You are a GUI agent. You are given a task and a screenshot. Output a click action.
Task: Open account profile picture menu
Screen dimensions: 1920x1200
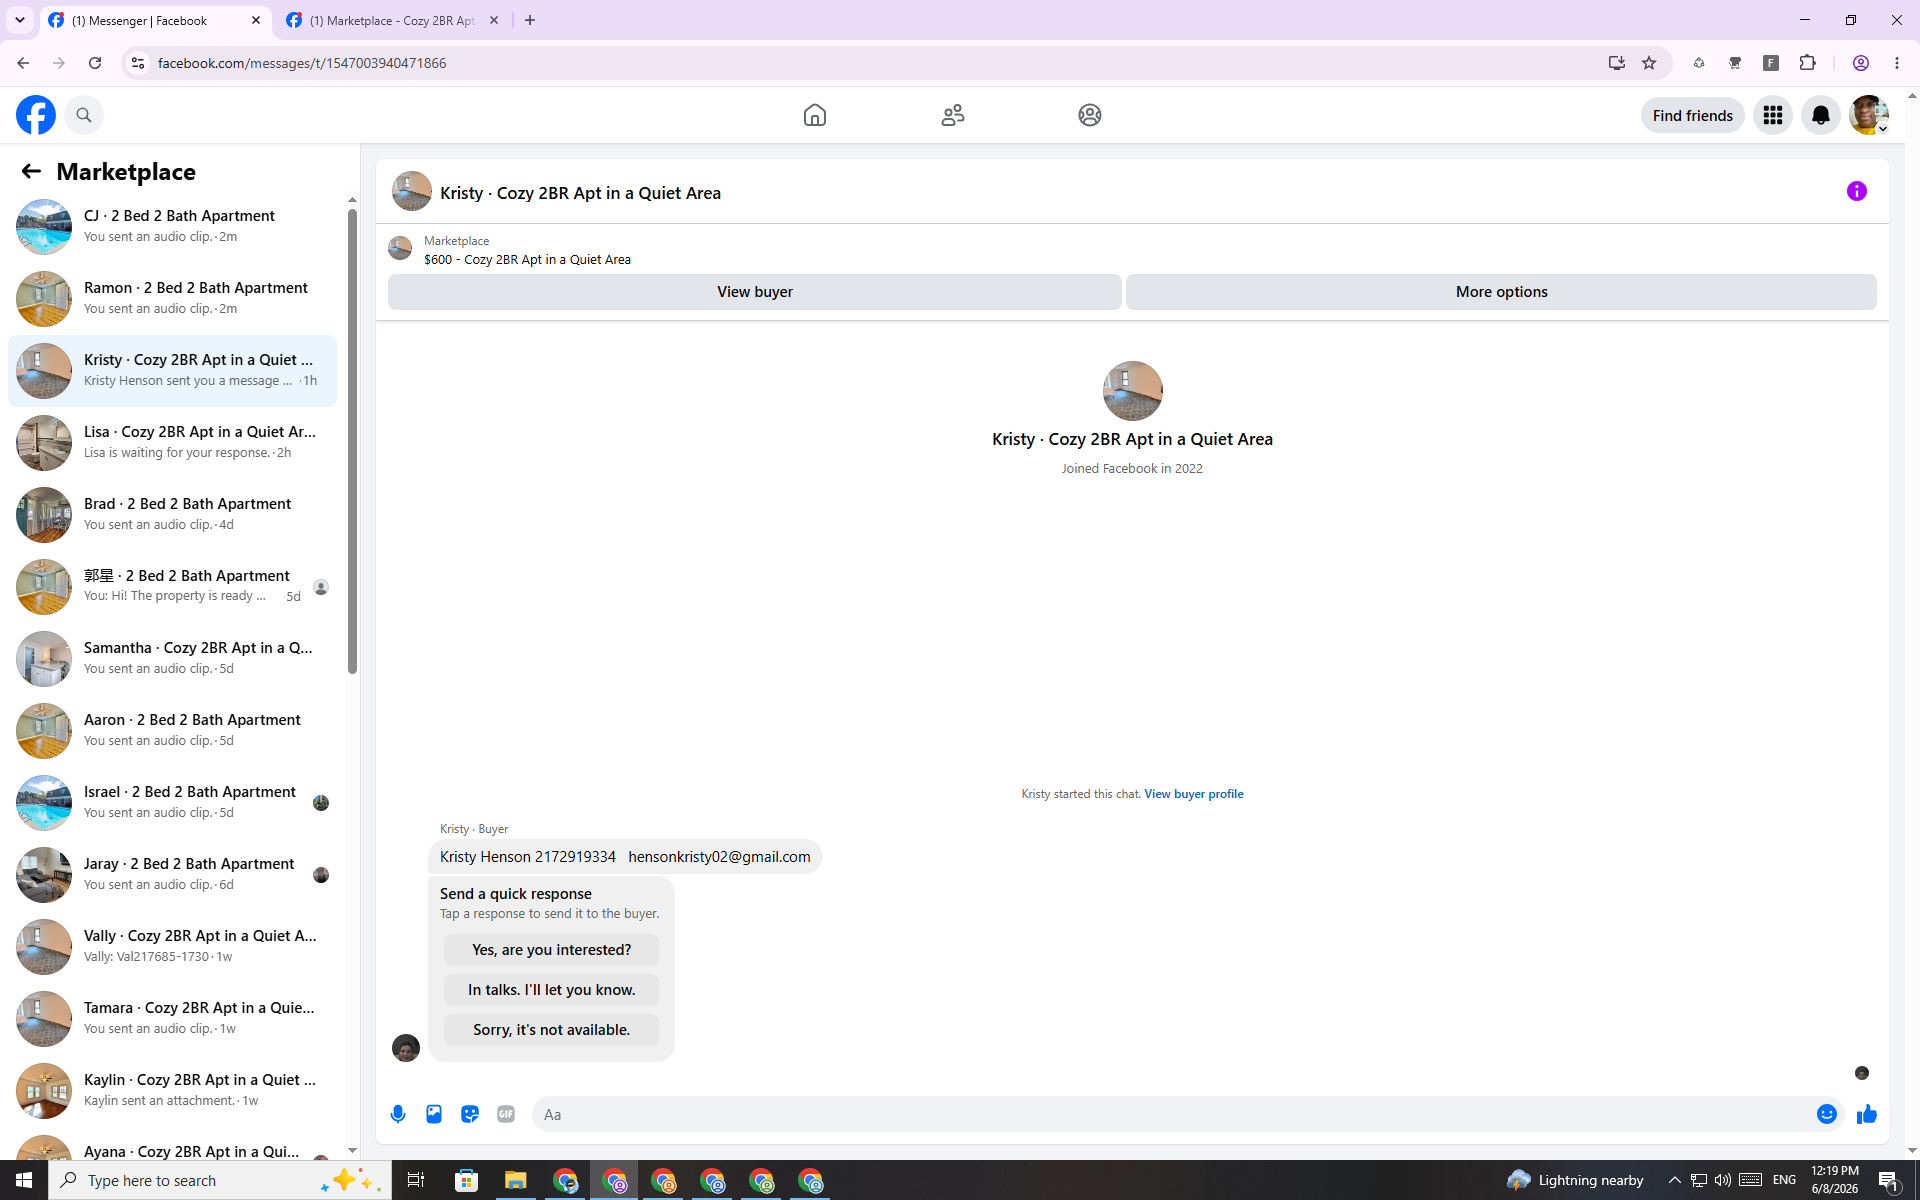coord(1869,115)
